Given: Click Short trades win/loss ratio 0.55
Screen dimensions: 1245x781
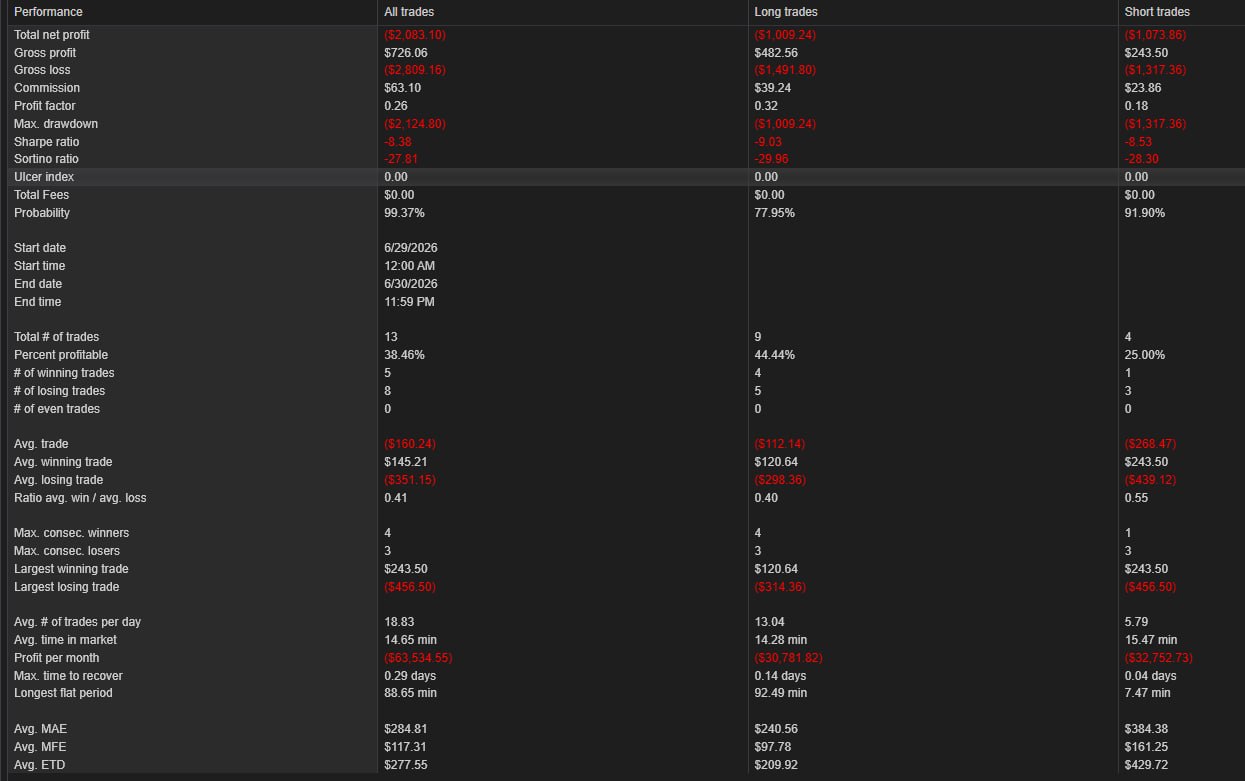Looking at the screenshot, I should pos(1136,498).
